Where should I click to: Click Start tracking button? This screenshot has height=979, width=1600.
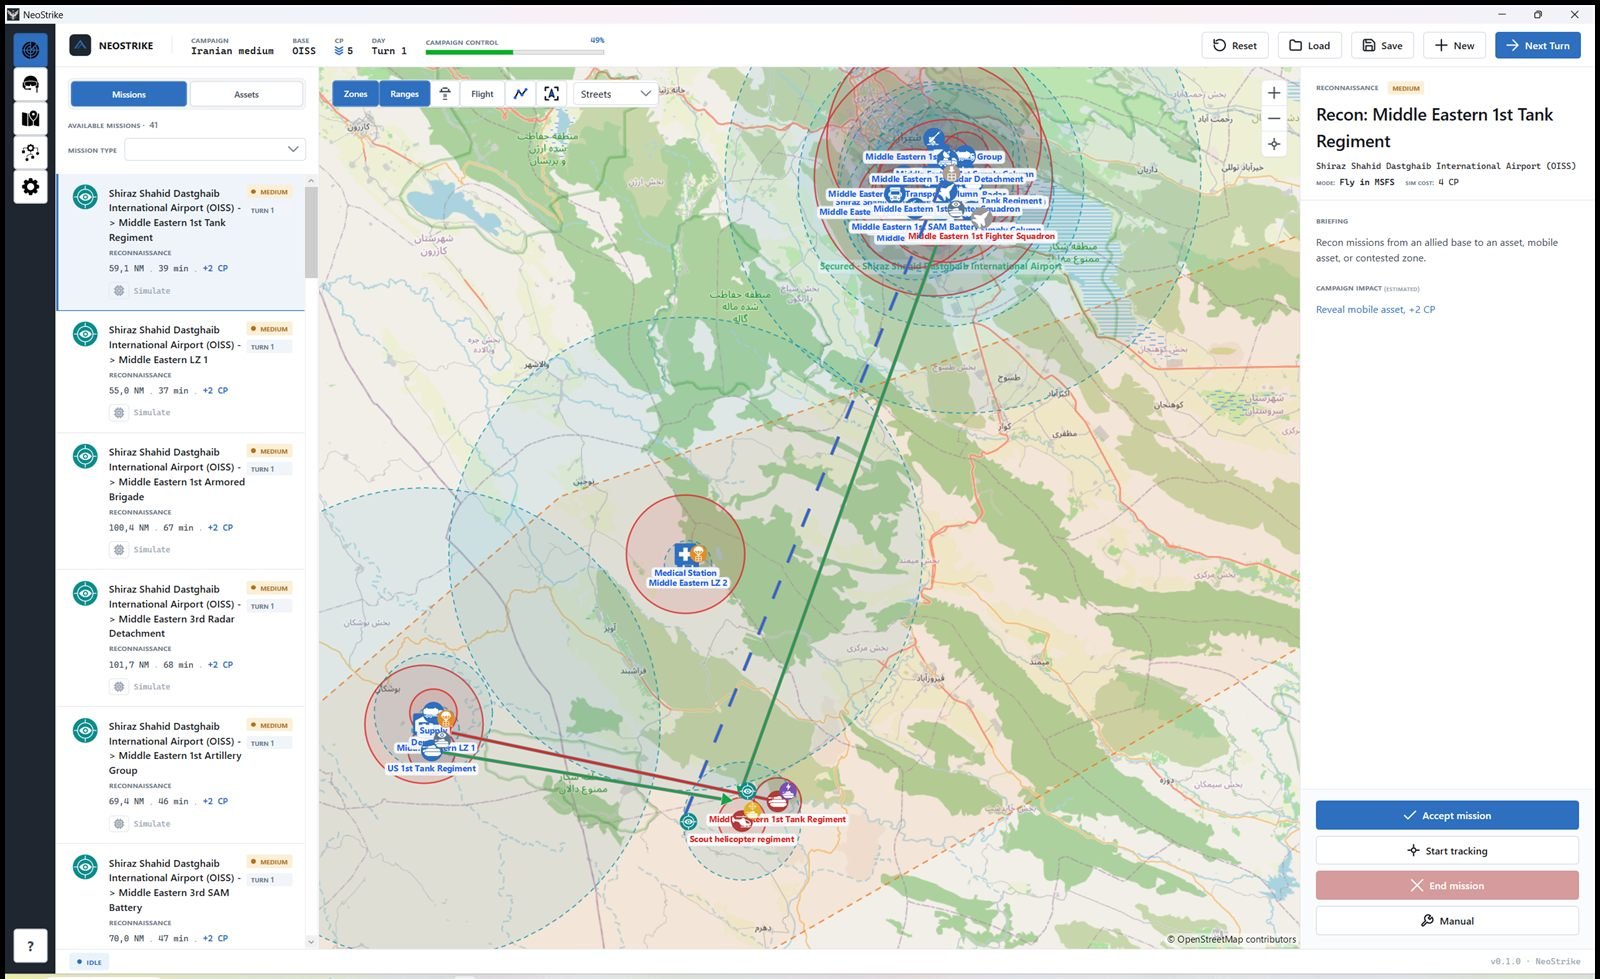click(1447, 851)
